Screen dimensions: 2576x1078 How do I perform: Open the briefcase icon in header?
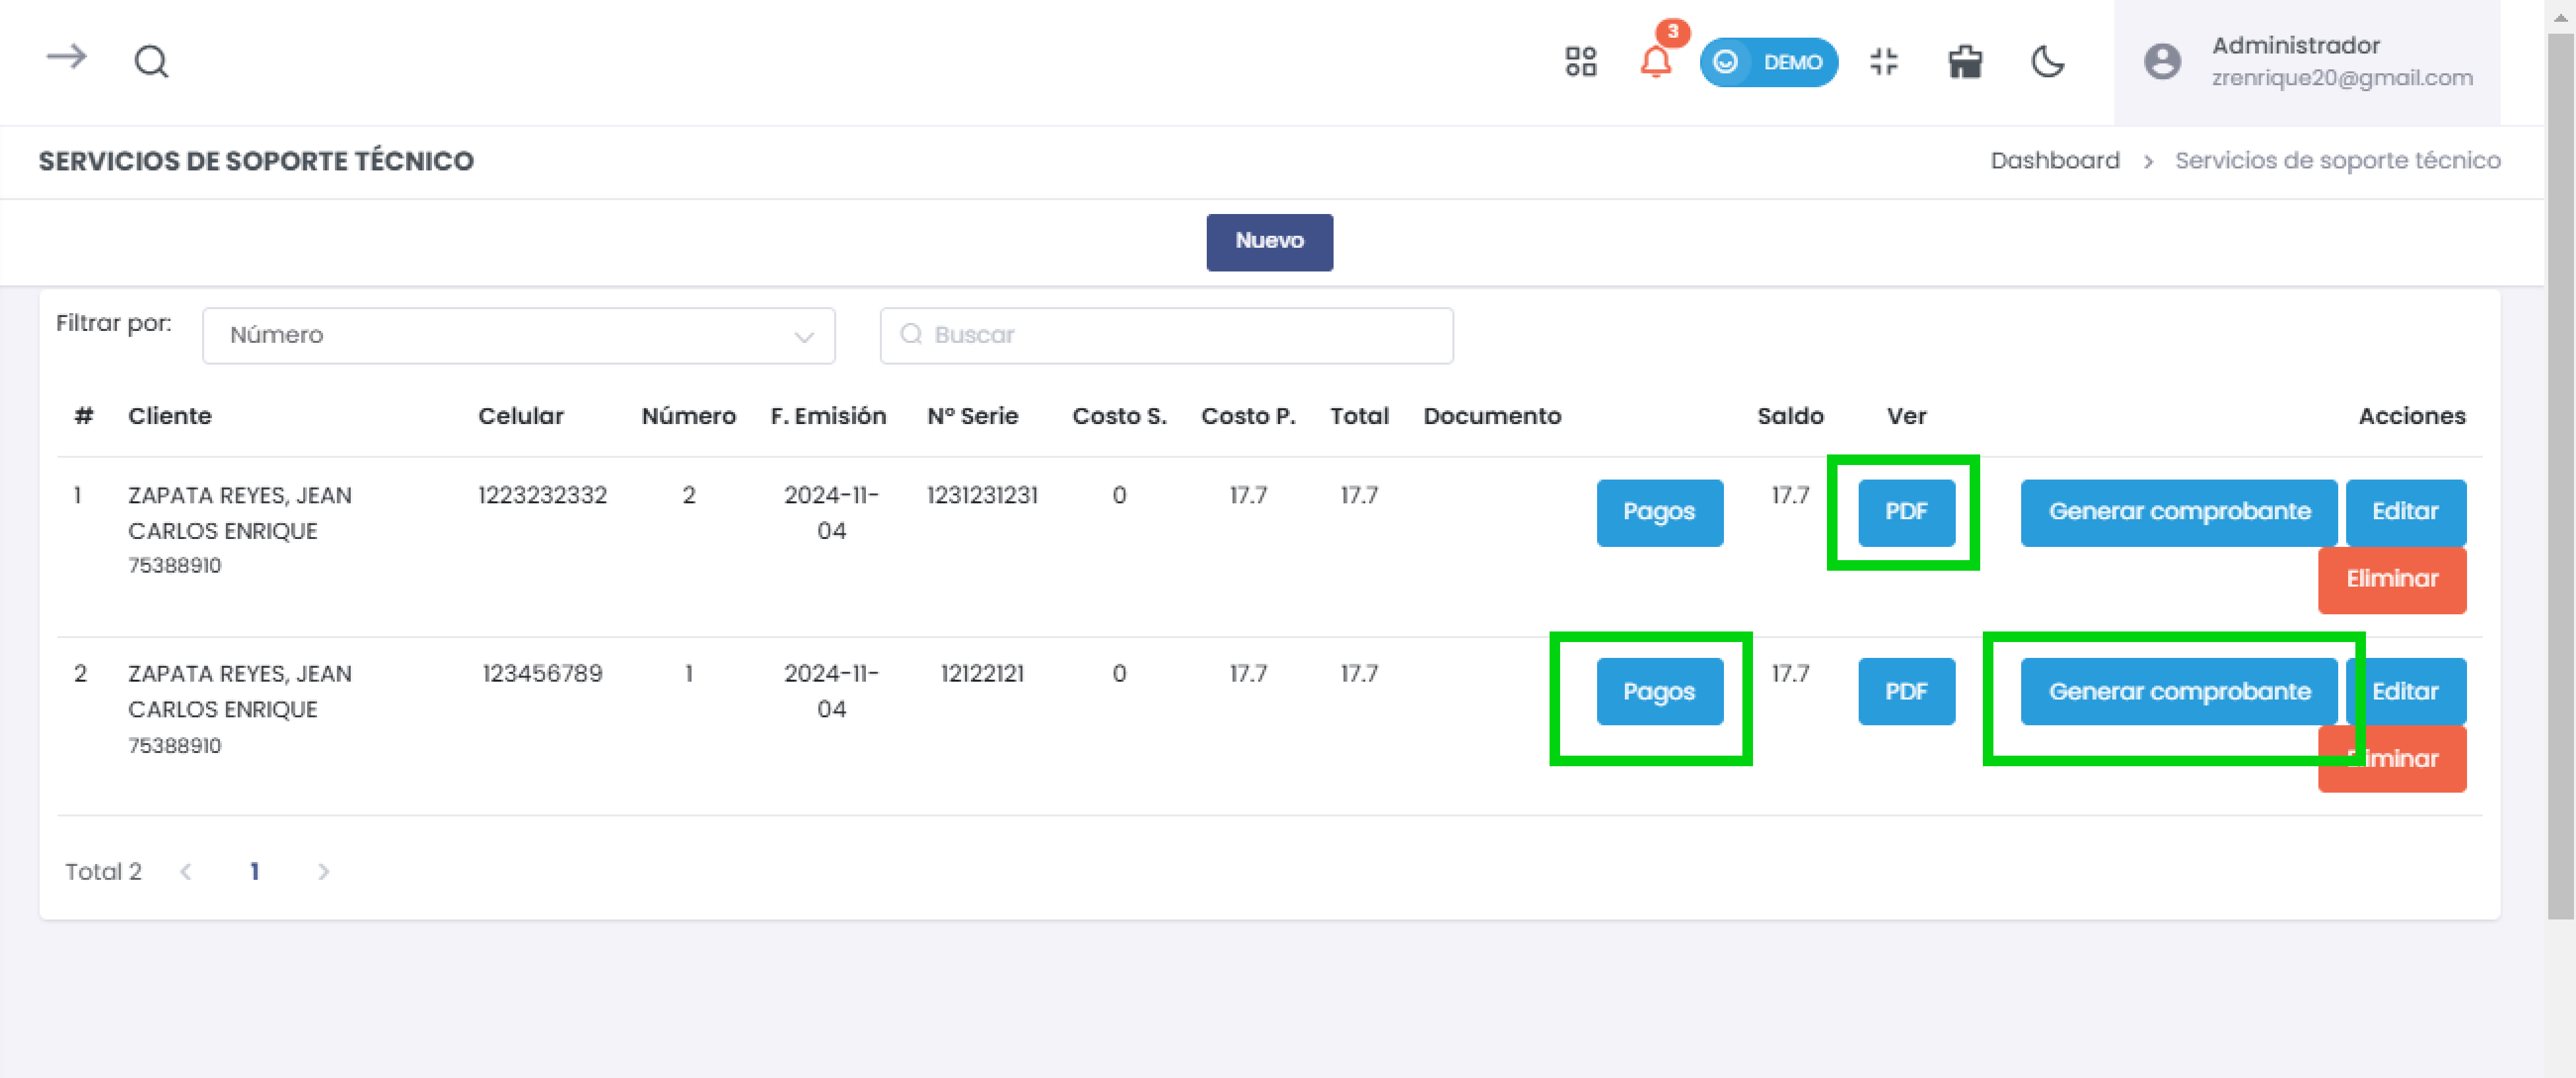(x=1965, y=62)
